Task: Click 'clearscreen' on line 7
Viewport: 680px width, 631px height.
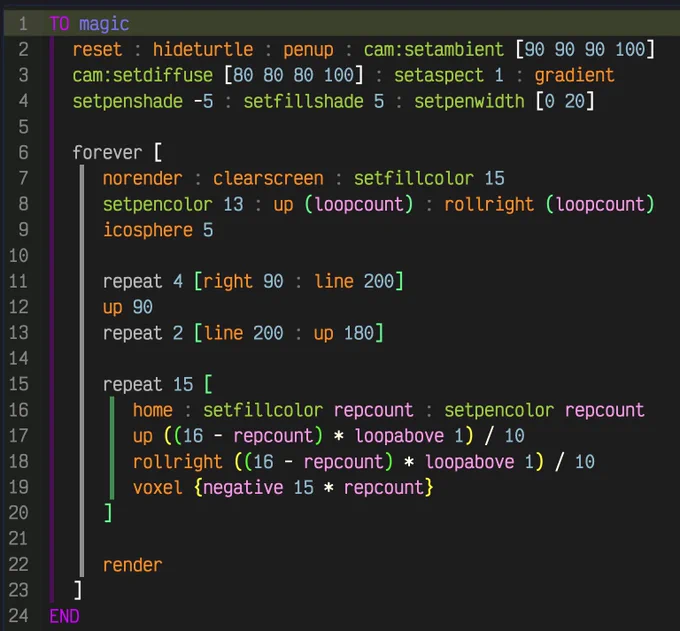Action: [268, 178]
